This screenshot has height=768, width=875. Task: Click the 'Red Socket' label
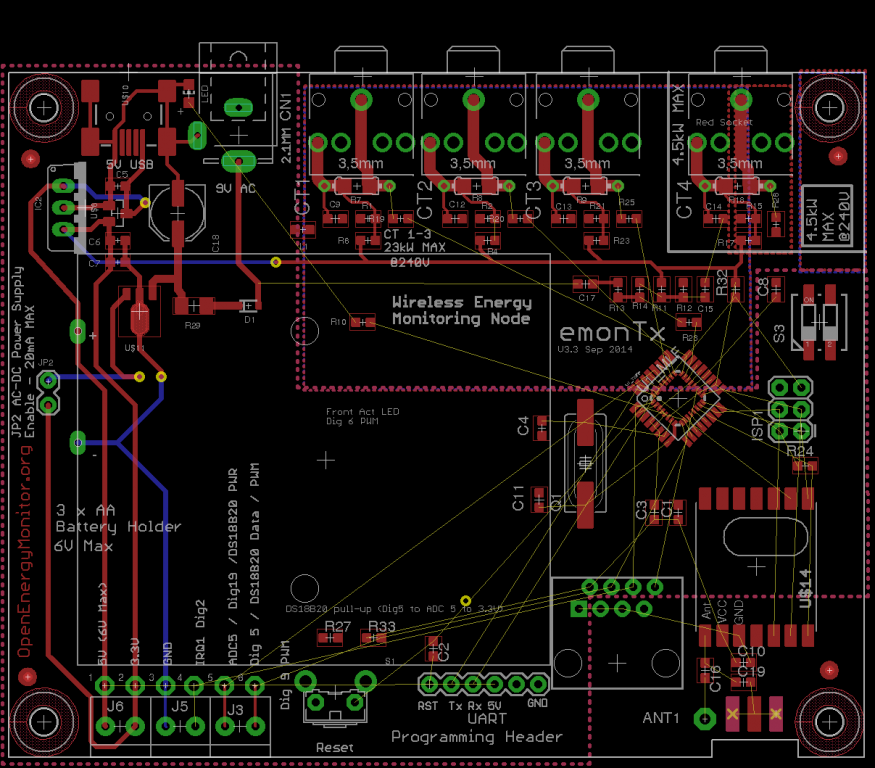click(724, 122)
